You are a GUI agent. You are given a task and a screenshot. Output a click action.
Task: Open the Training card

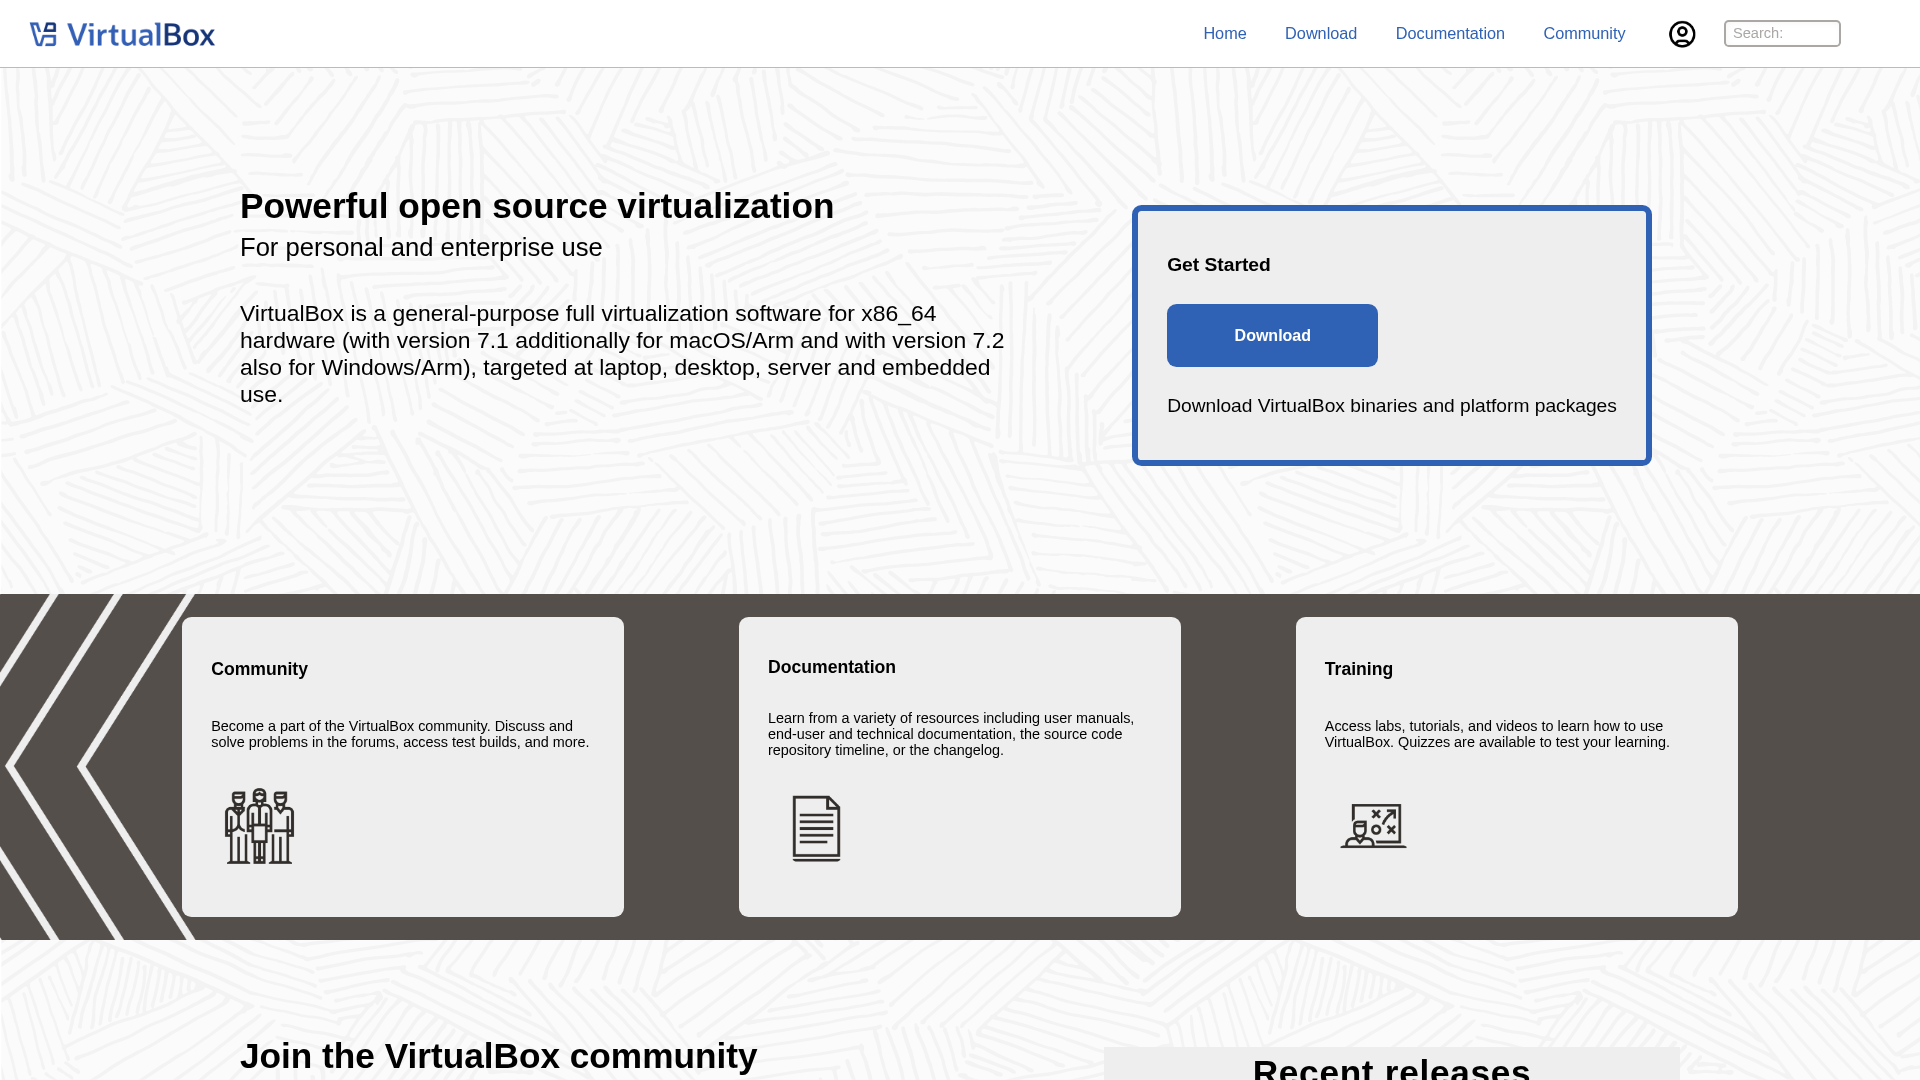(1516, 765)
